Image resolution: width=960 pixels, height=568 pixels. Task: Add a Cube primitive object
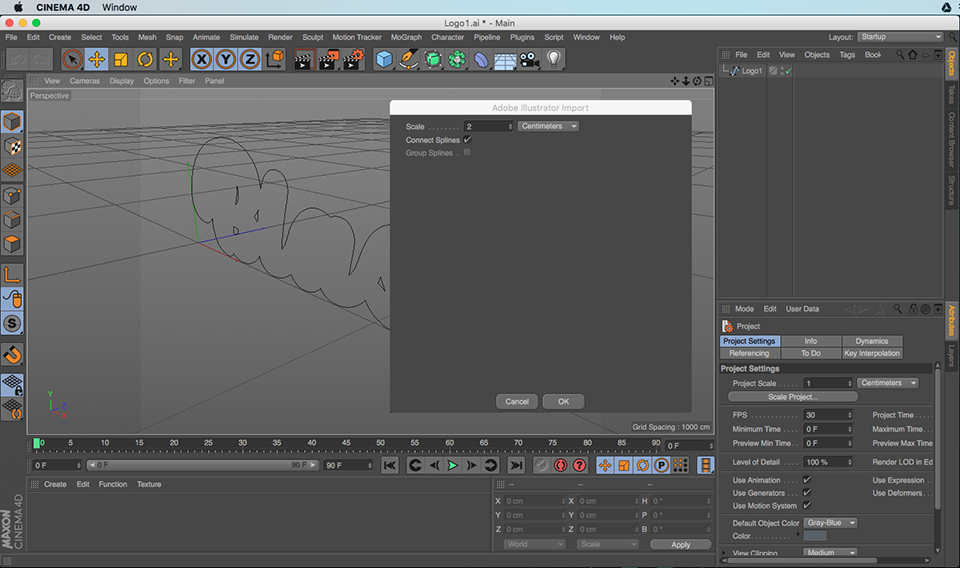click(x=384, y=59)
